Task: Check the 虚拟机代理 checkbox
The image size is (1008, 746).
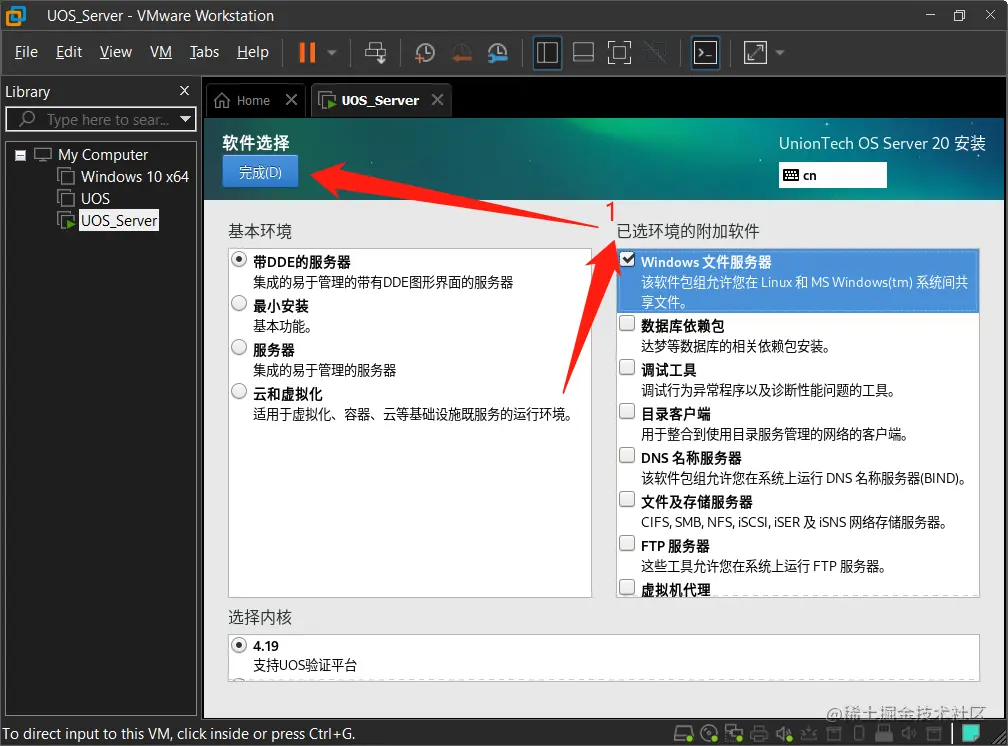Action: [x=627, y=587]
